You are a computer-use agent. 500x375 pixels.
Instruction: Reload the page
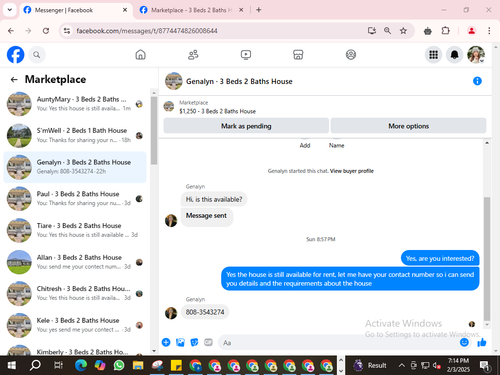[46, 31]
